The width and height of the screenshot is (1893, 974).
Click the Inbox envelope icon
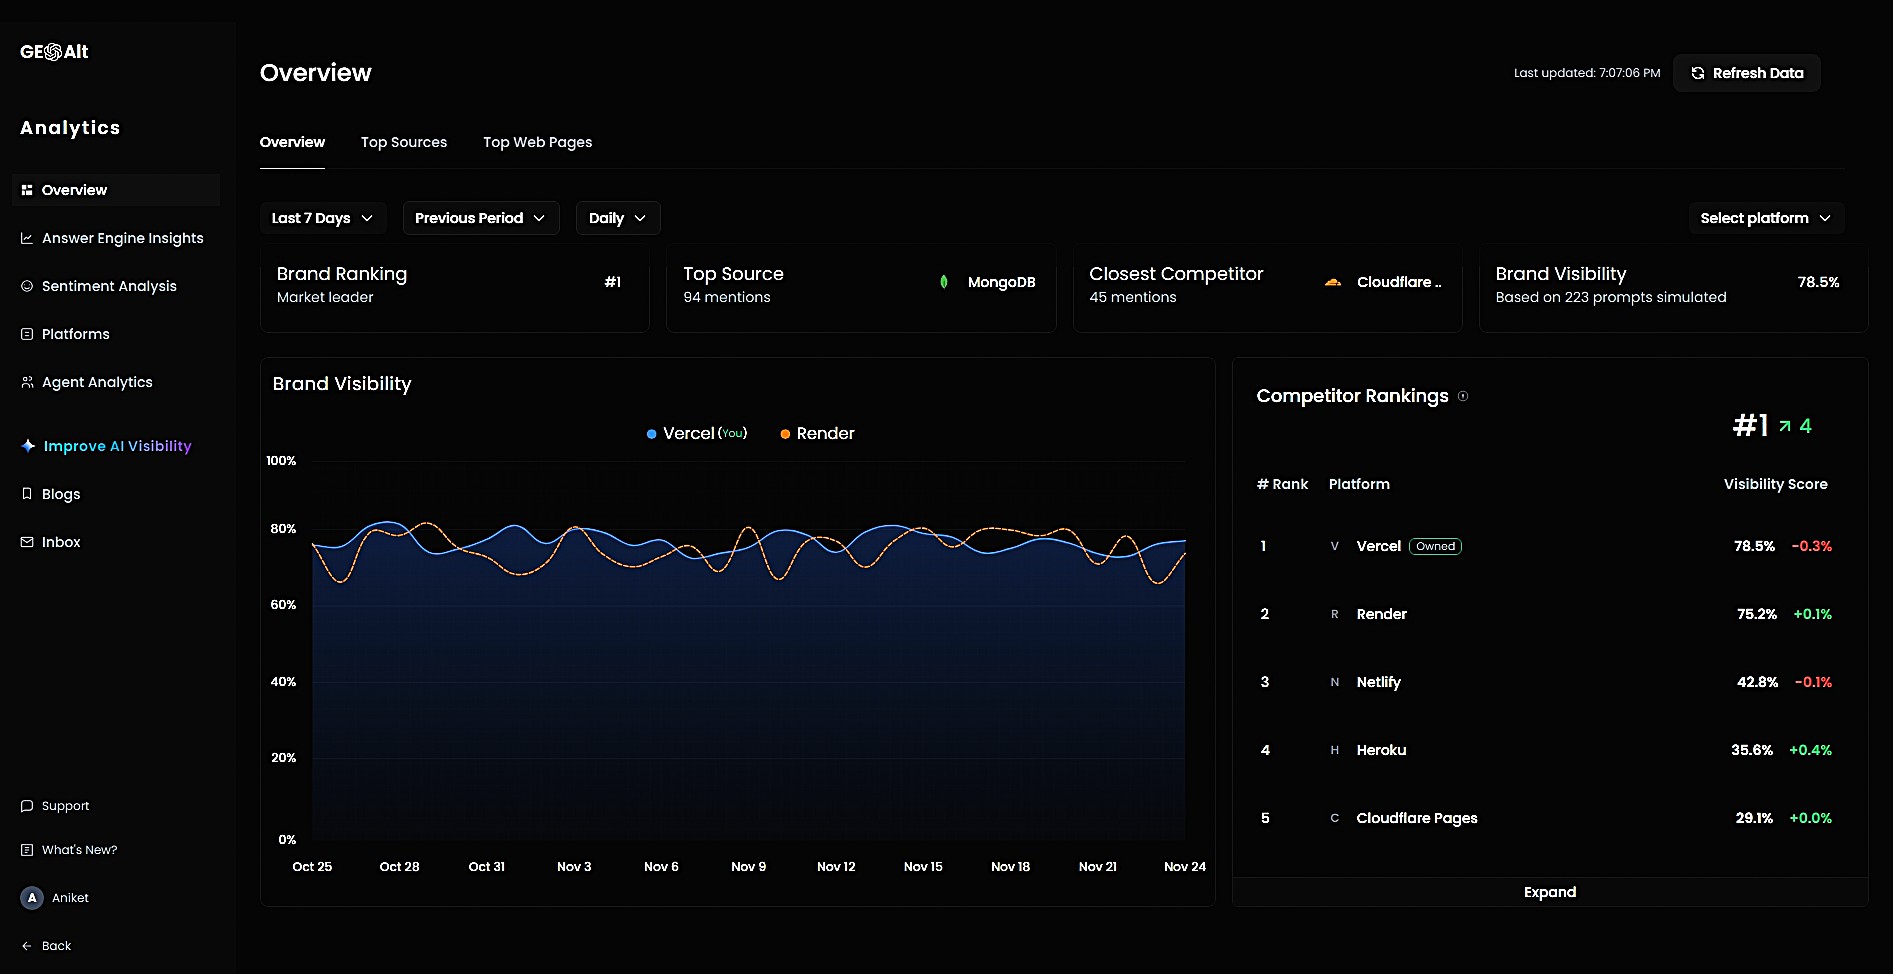coord(27,542)
